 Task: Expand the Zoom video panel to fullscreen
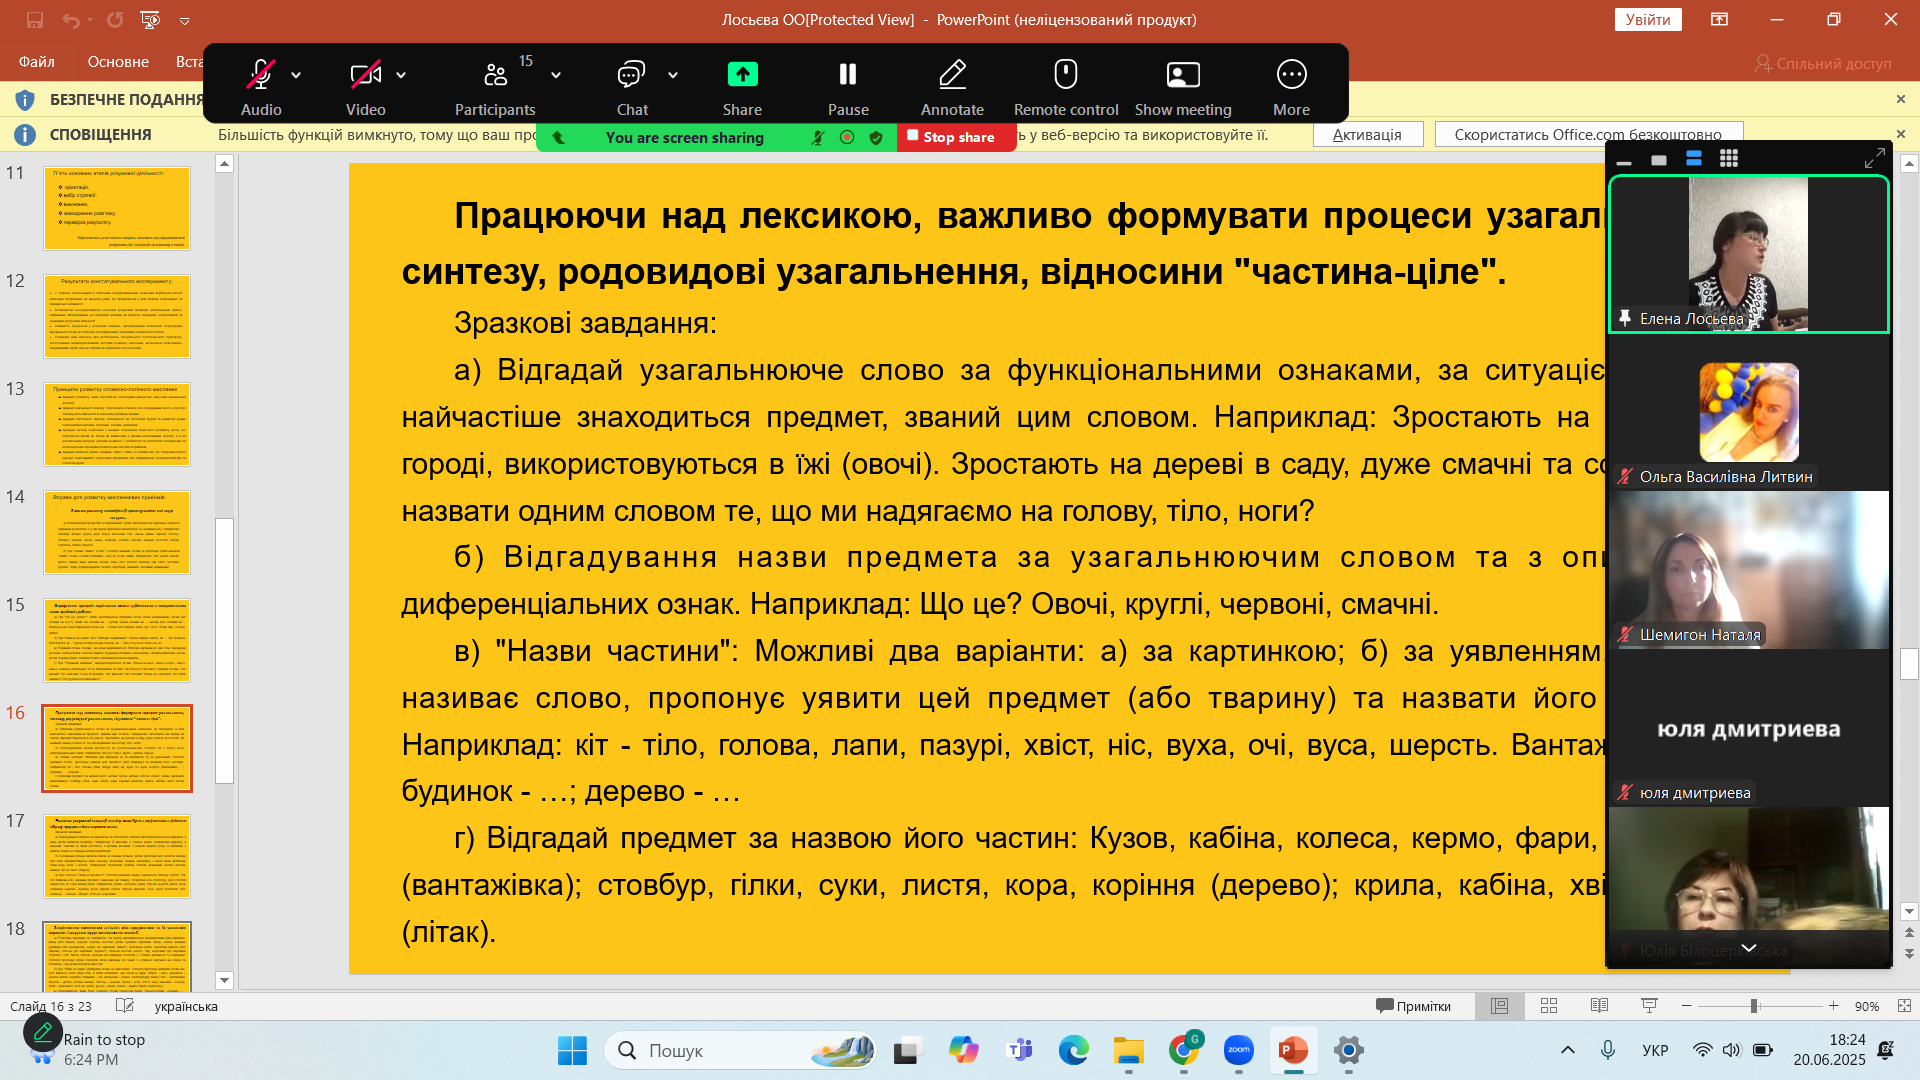(x=1874, y=159)
